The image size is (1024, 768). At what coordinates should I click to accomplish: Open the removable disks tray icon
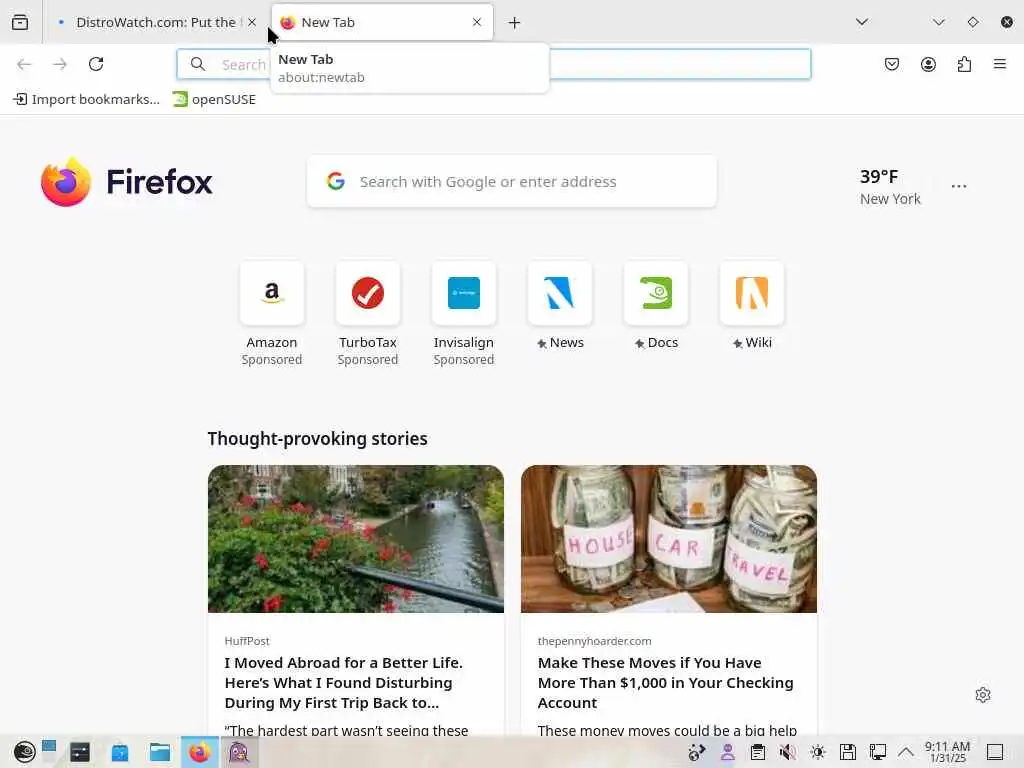tap(848, 752)
